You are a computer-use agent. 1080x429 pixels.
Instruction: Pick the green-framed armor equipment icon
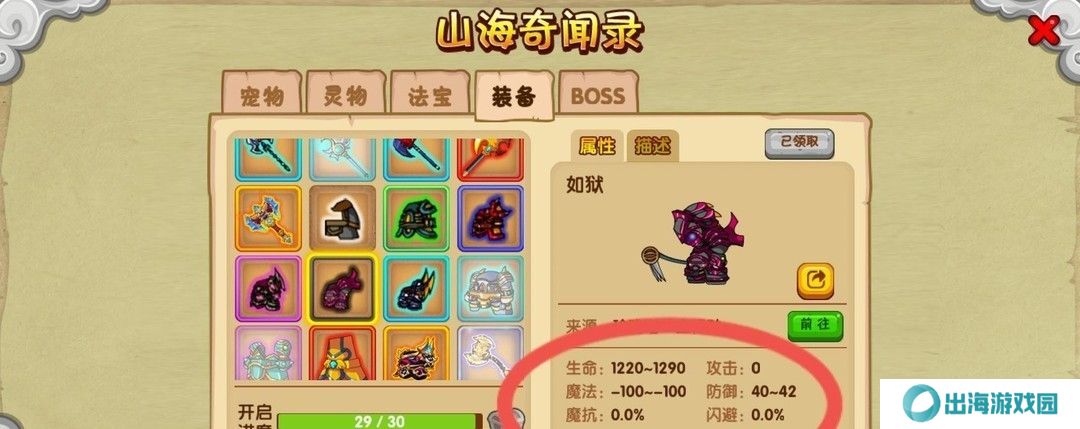click(416, 218)
